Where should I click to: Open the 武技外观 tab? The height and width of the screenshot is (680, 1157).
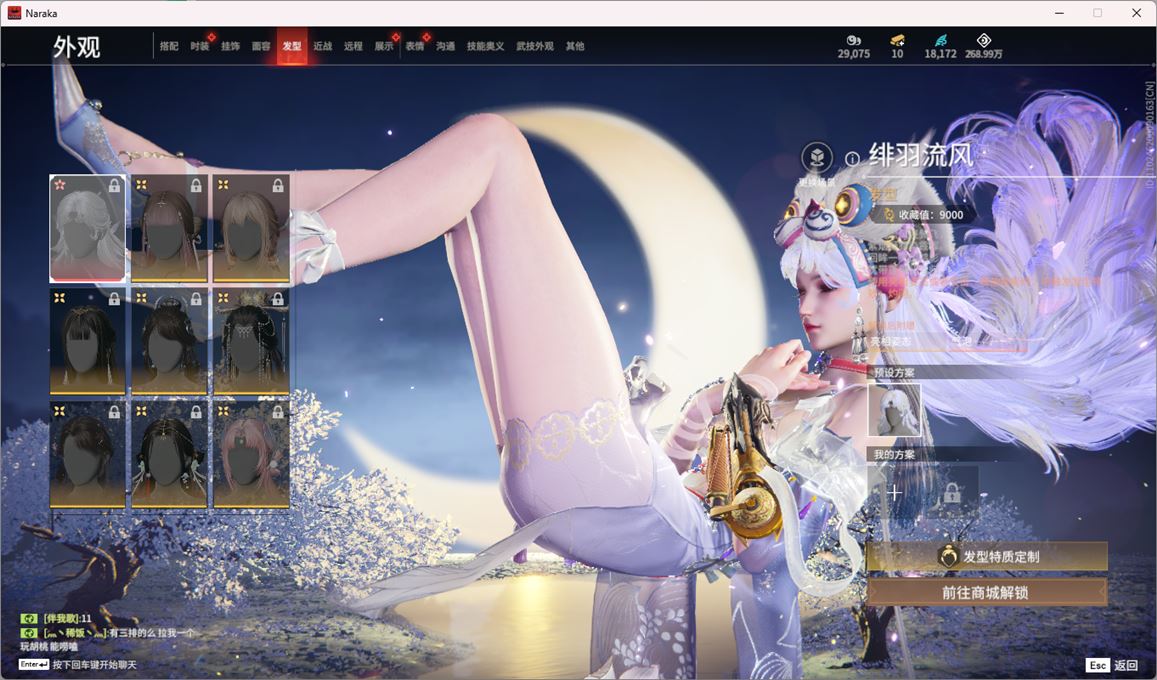point(535,46)
